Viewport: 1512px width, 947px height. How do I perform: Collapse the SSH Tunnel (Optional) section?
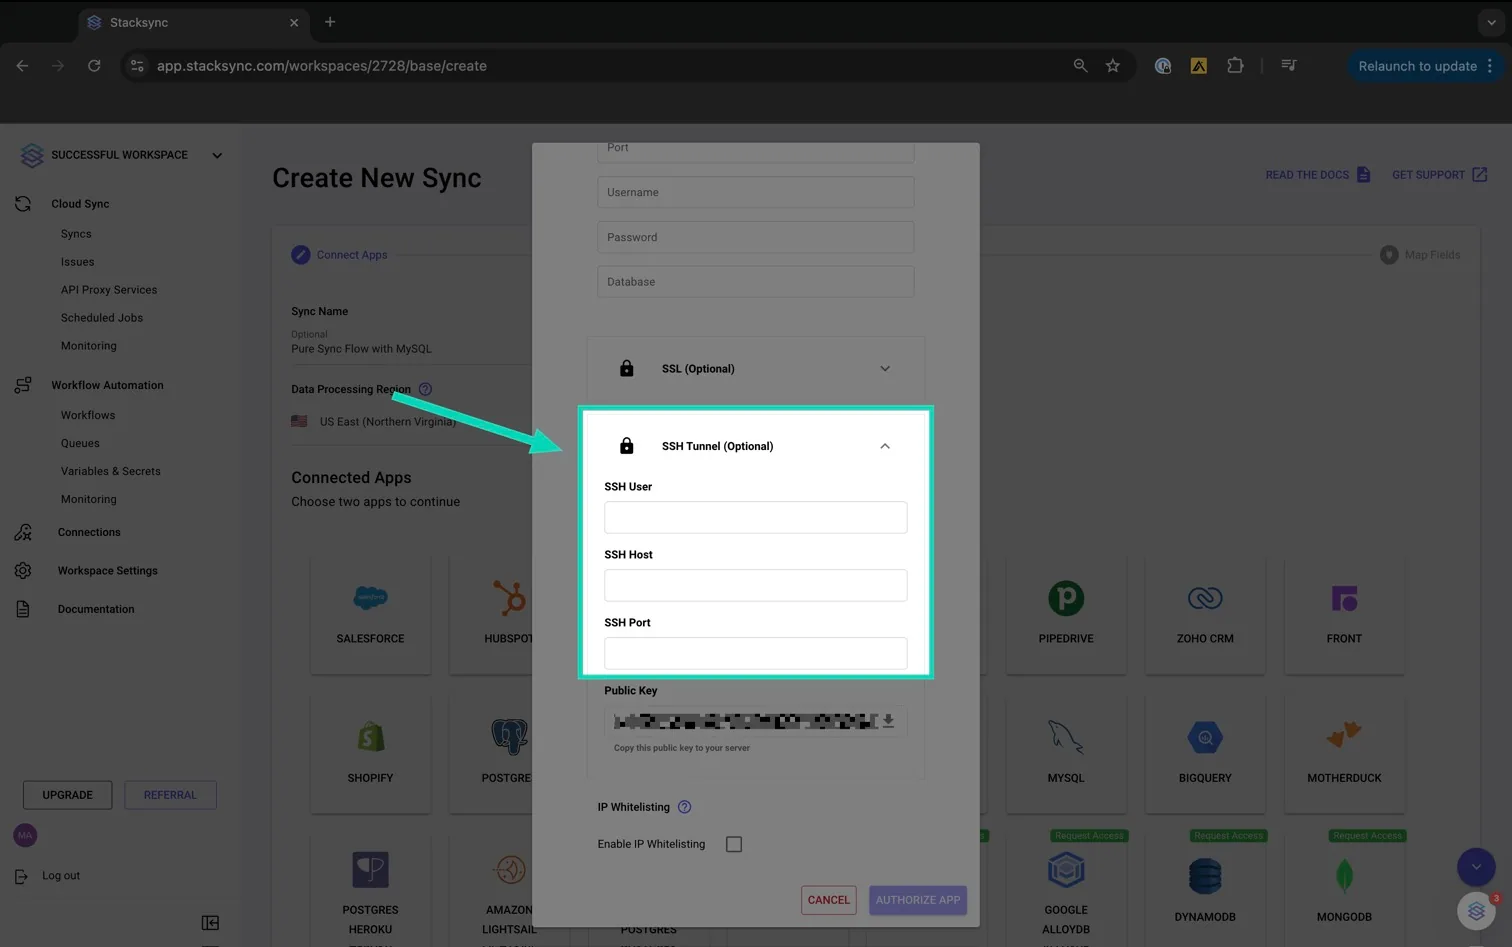885,446
